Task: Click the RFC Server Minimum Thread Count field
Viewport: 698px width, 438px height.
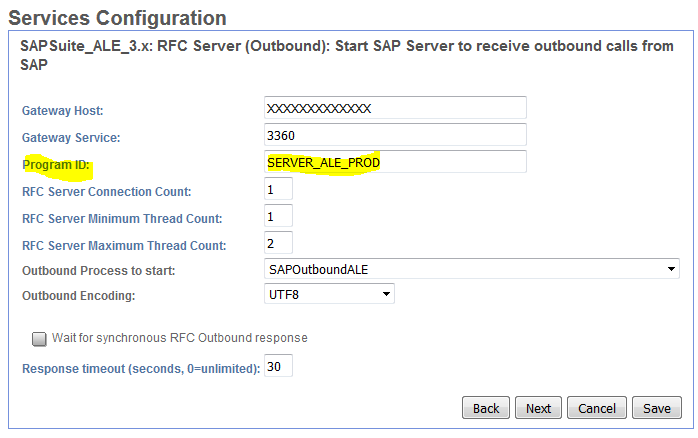Action: pyautogui.click(x=278, y=216)
